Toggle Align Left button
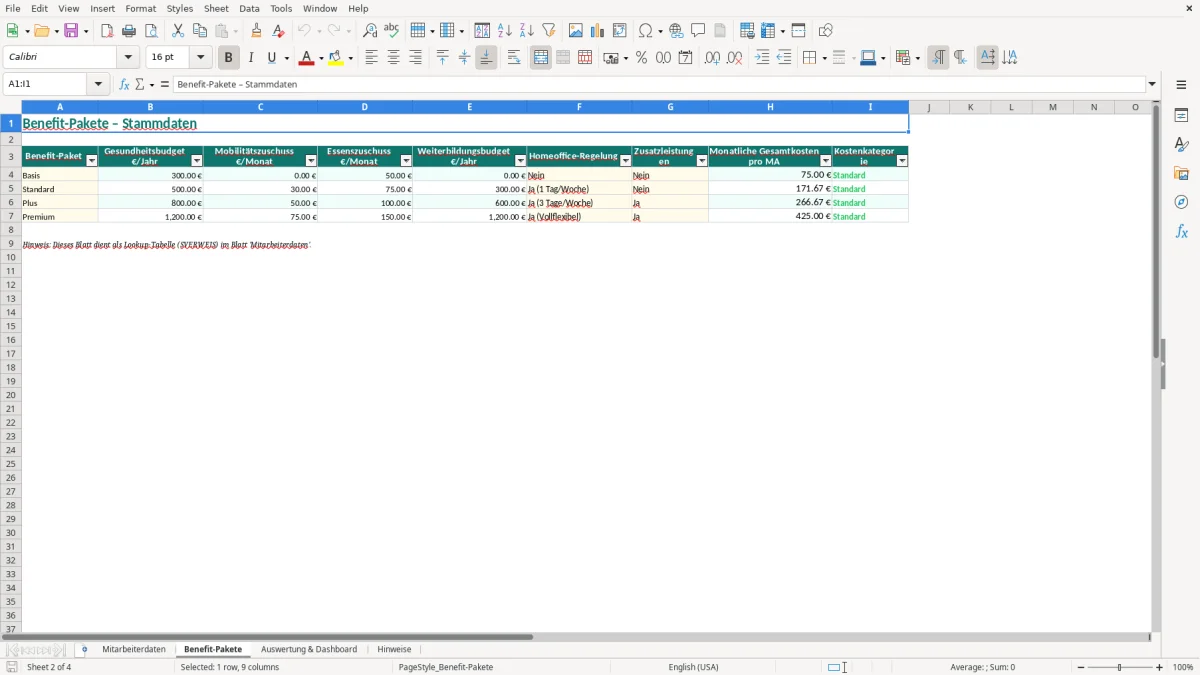Viewport: 1200px width, 675px height. 372,58
